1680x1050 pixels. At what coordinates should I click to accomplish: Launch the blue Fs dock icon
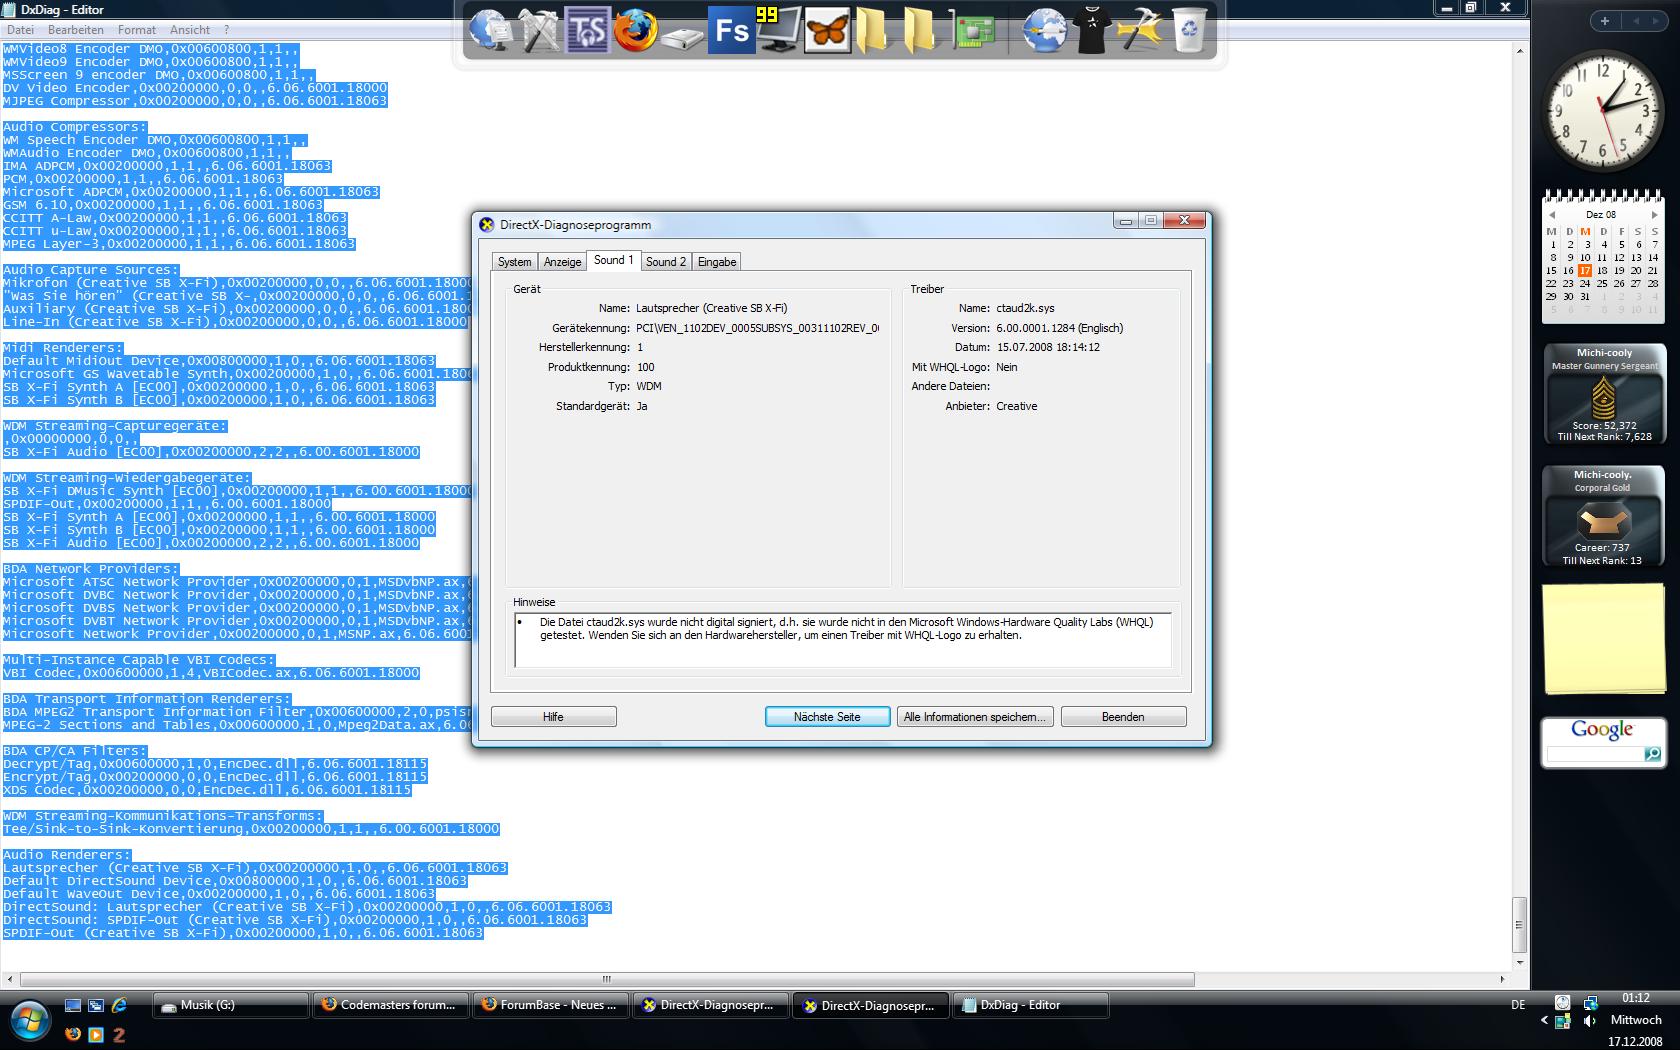tap(731, 30)
